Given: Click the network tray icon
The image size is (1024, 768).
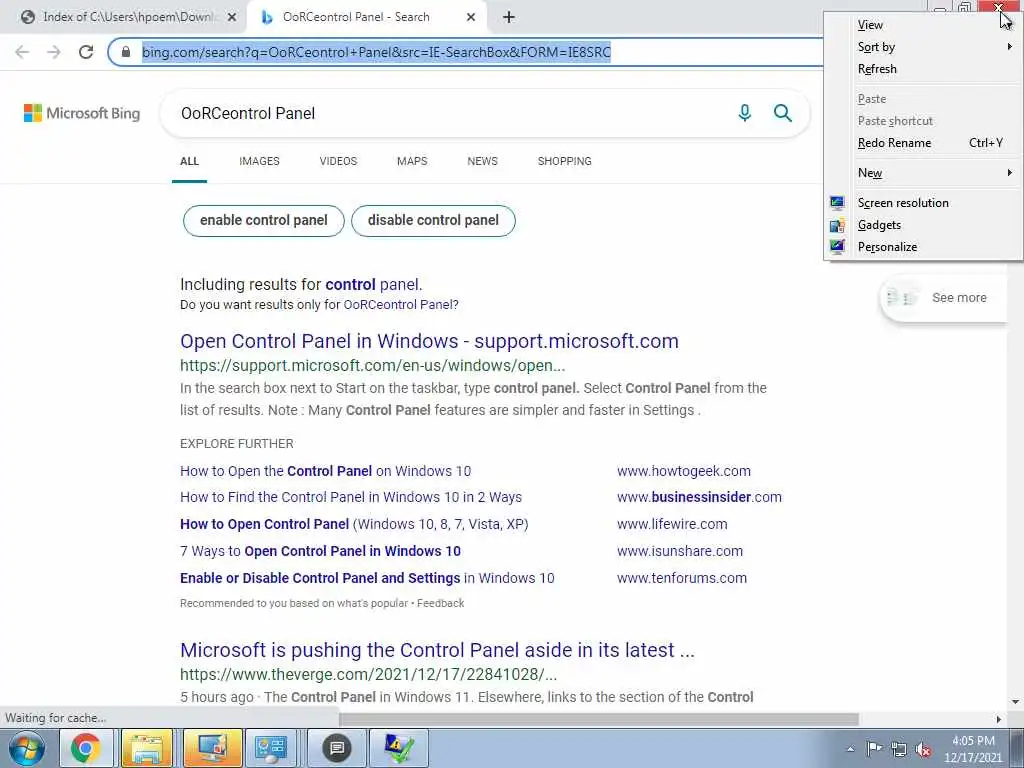Looking at the screenshot, I should (x=899, y=749).
